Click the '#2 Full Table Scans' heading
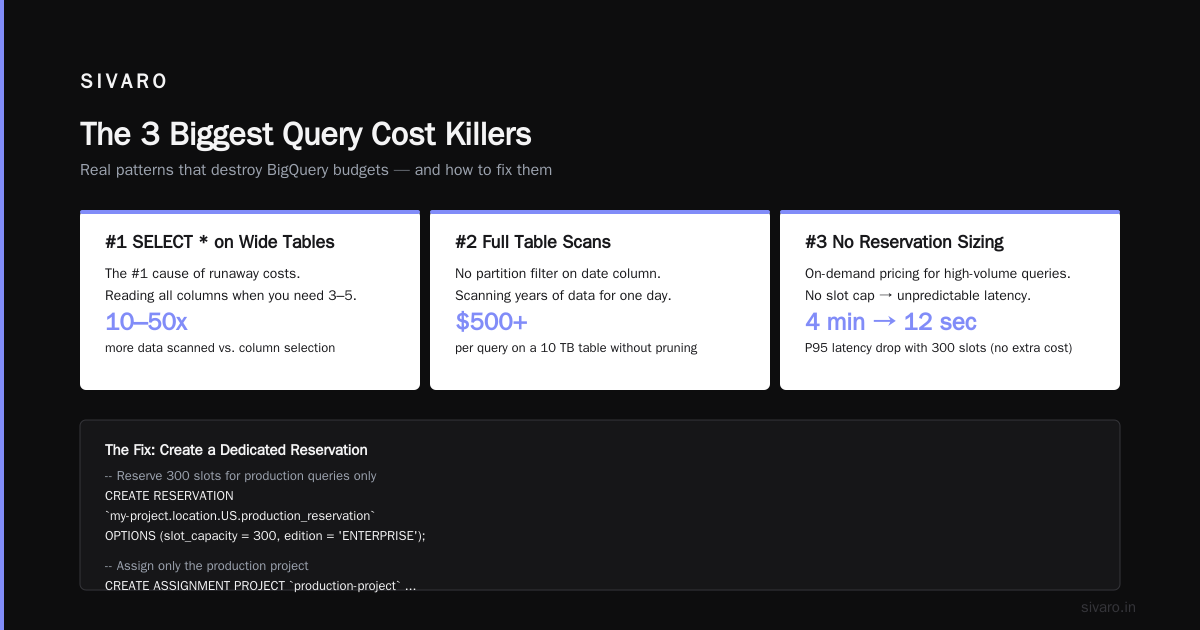Image resolution: width=1200 pixels, height=630 pixels. coord(533,242)
